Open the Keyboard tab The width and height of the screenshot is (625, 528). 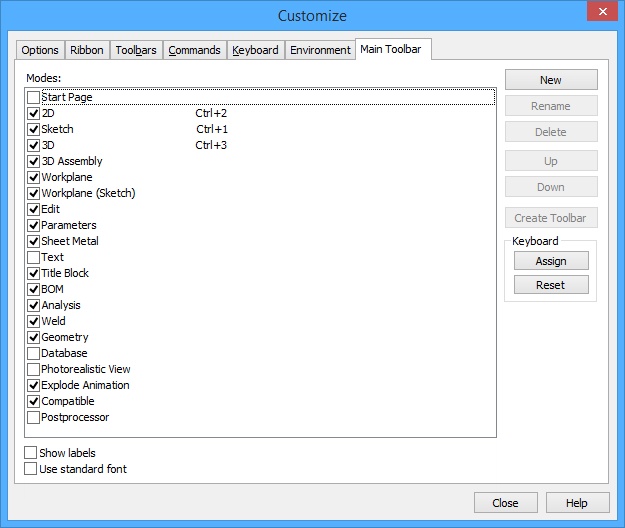pos(255,50)
